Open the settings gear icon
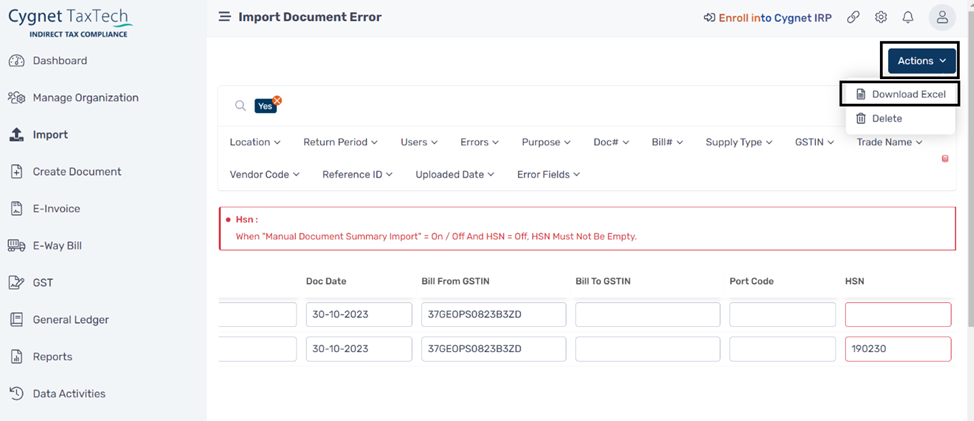This screenshot has width=974, height=421. click(x=880, y=17)
